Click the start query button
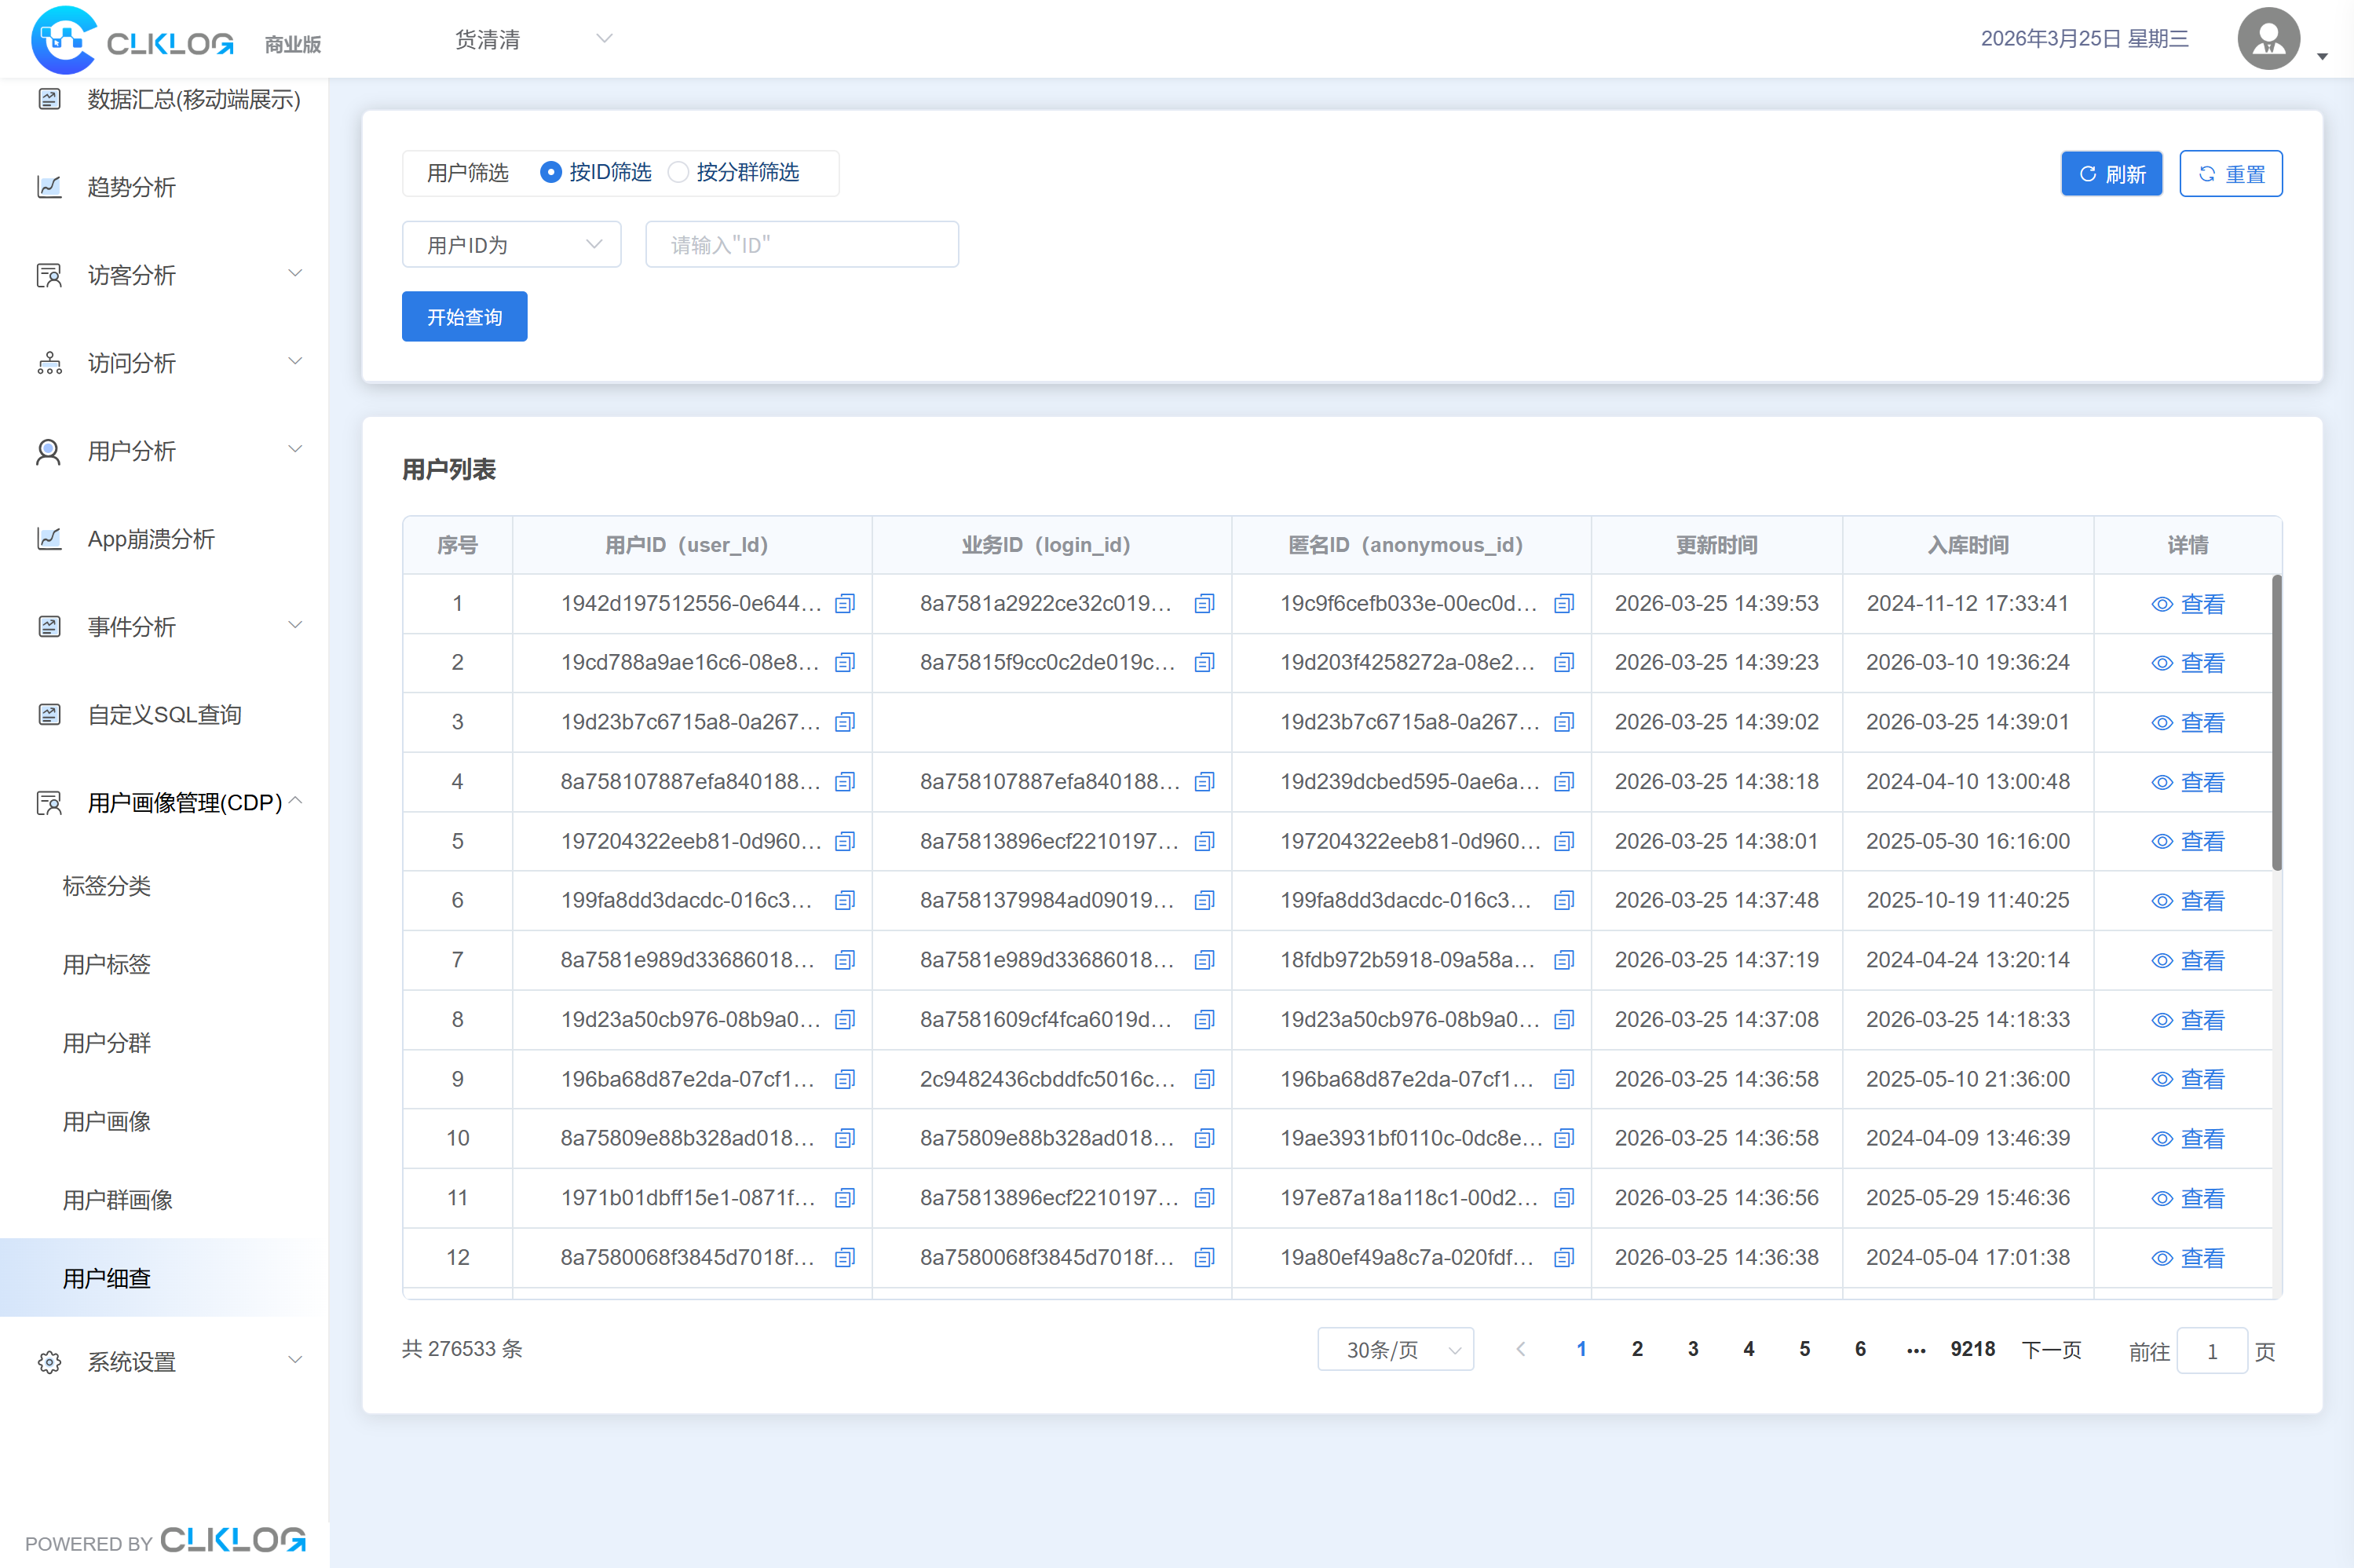This screenshot has width=2354, height=1568. 464,317
